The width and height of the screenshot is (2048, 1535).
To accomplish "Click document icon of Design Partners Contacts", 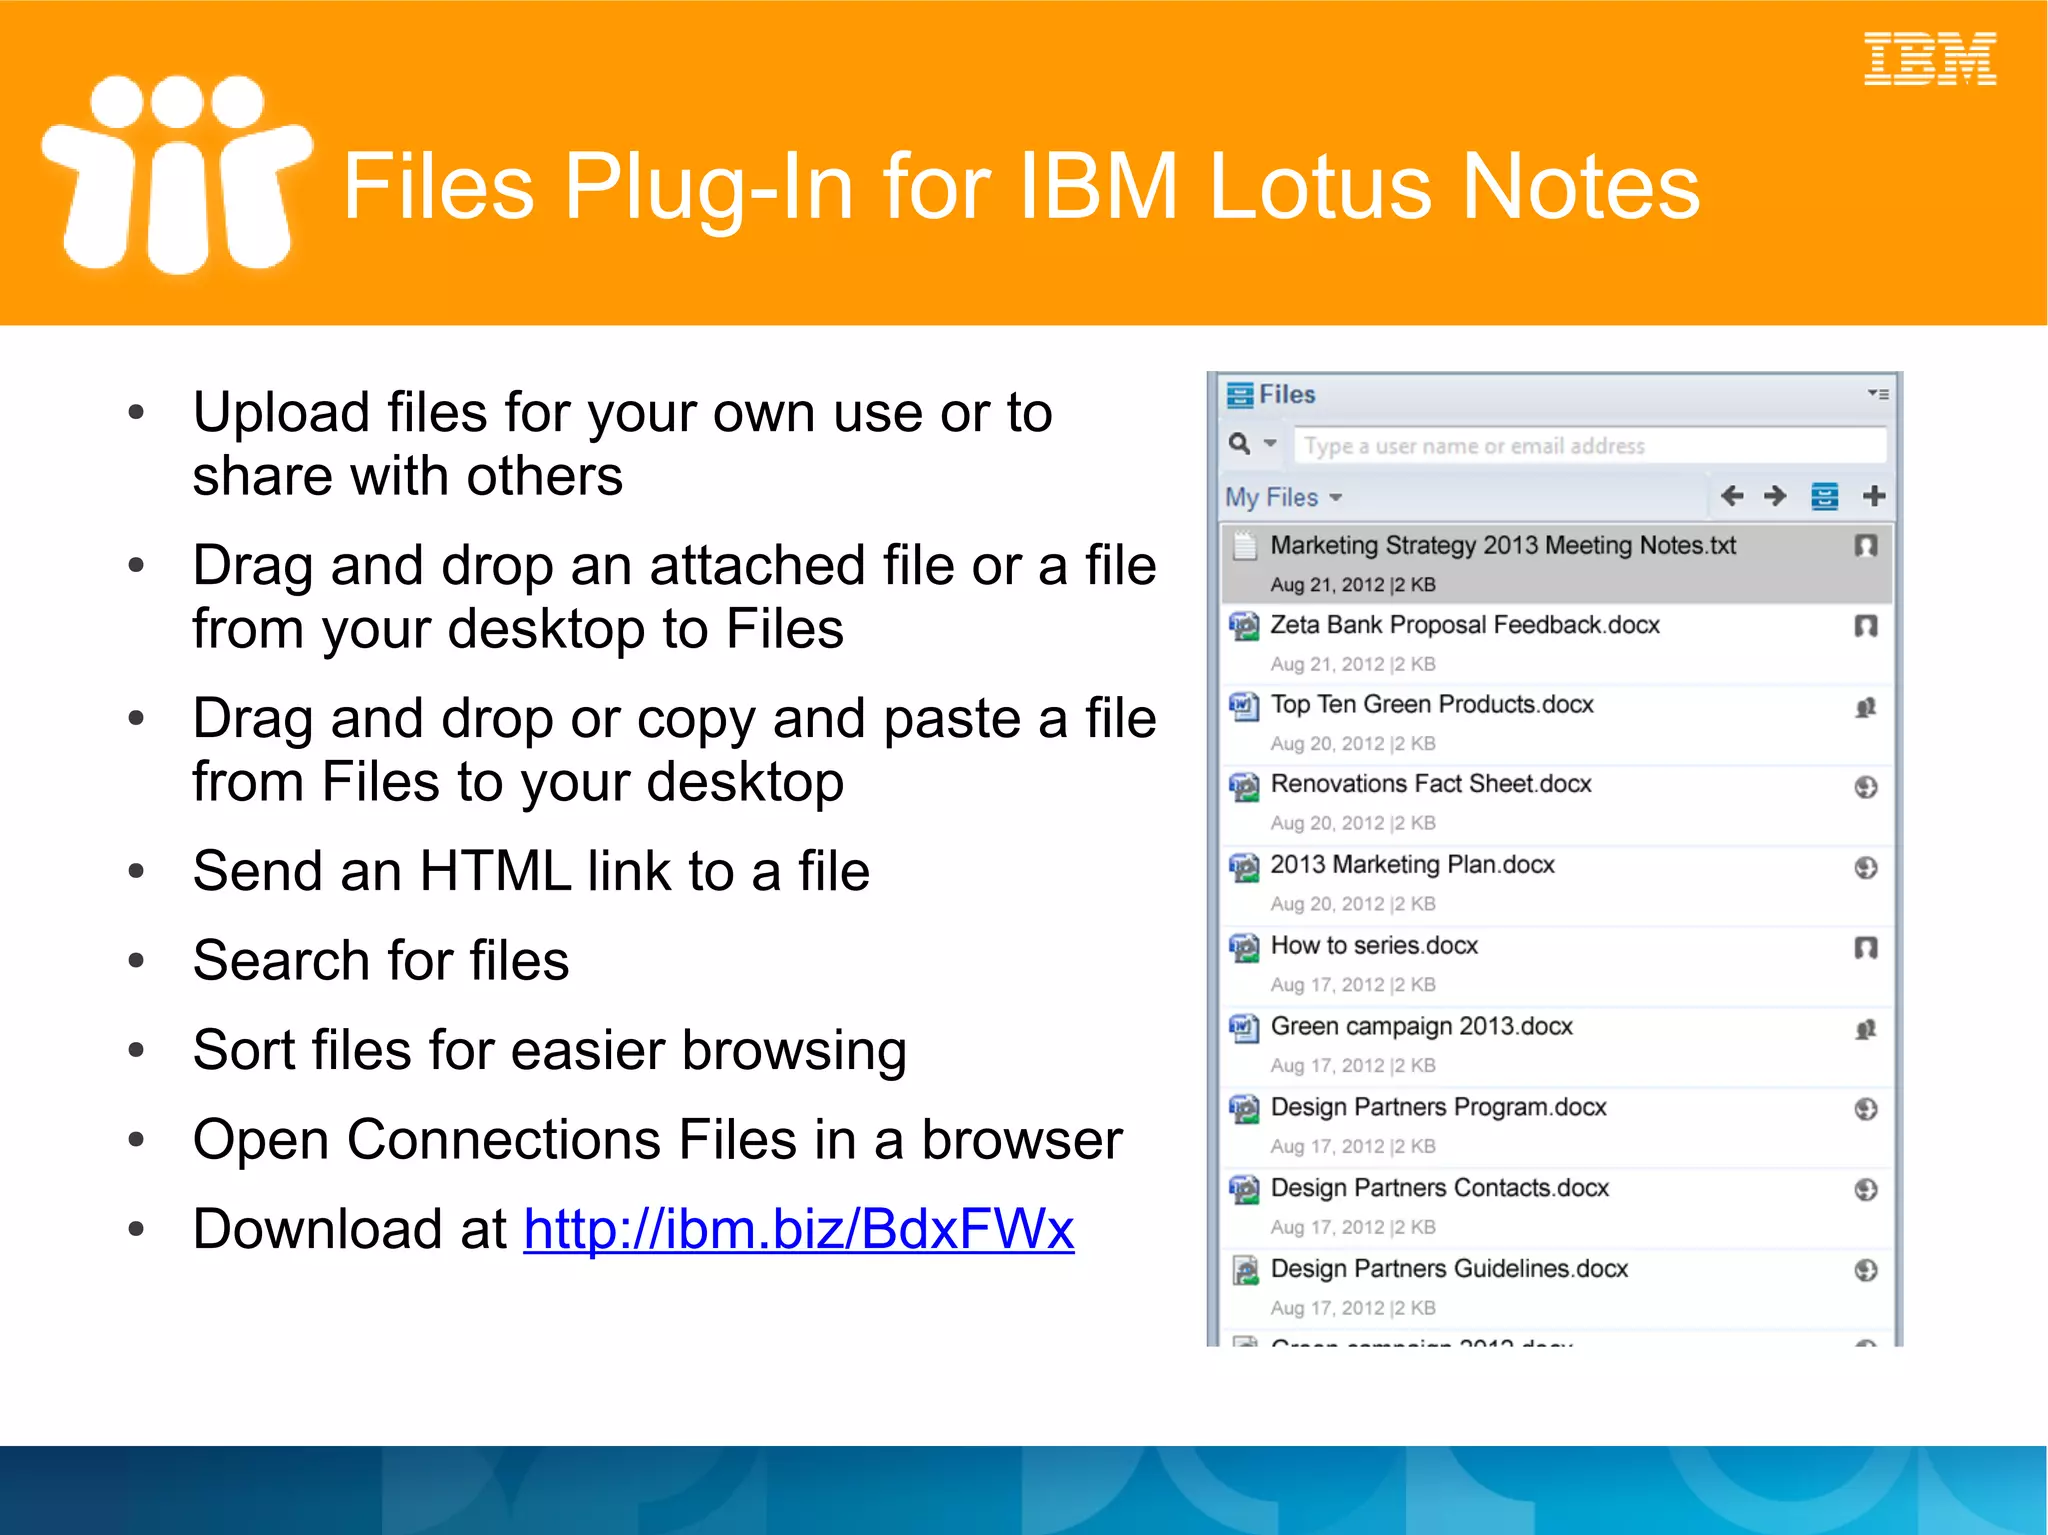I will click(1244, 1190).
